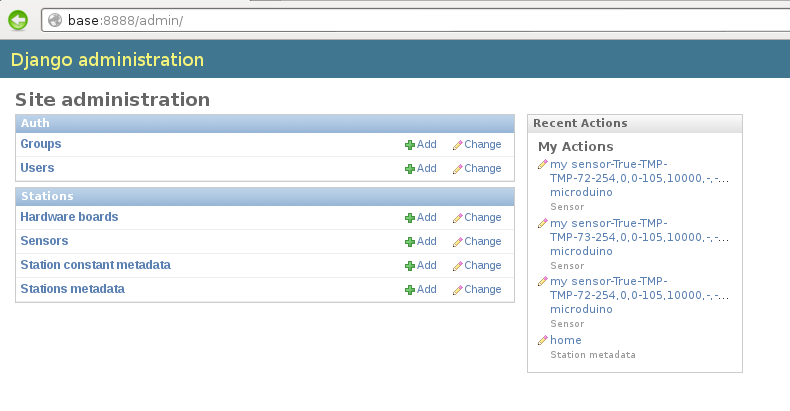Open the Groups model link
Image resolution: width=790 pixels, height=411 pixels.
pos(41,144)
